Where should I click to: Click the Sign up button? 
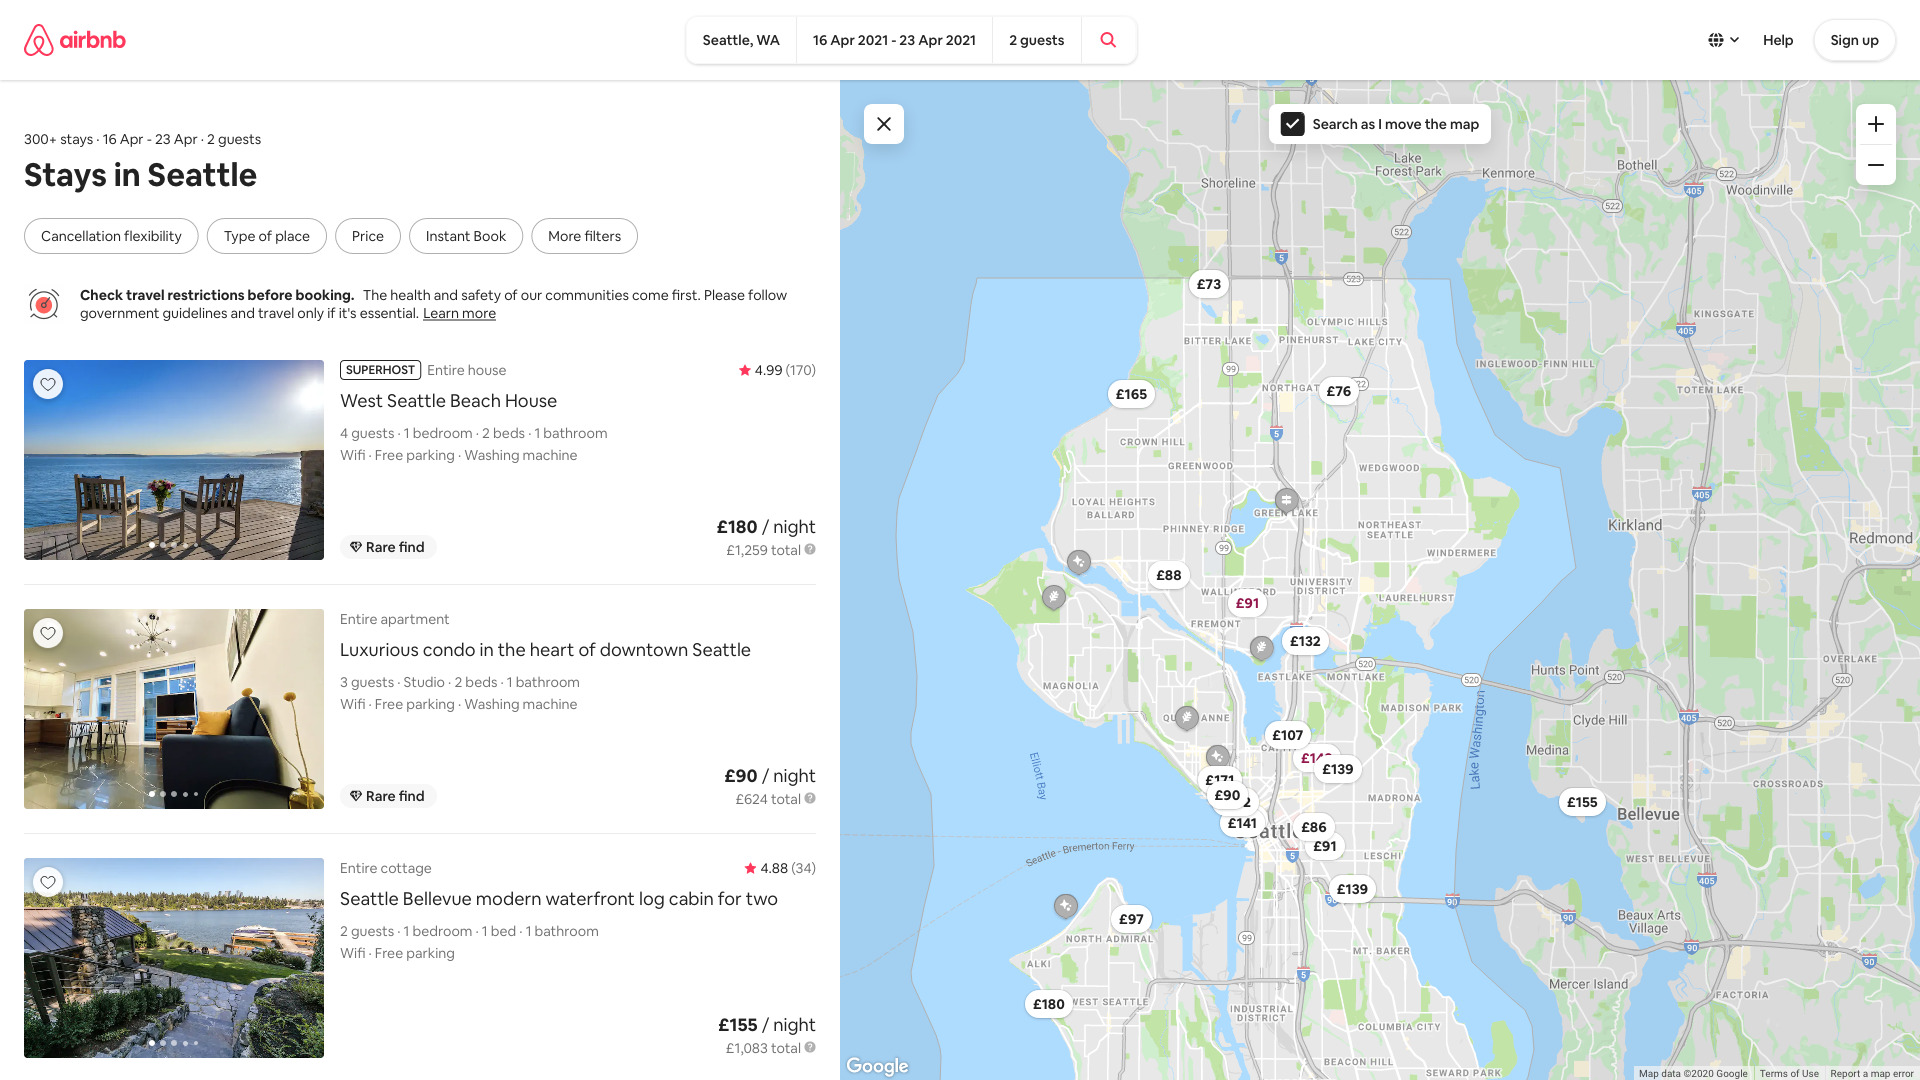tap(1854, 40)
